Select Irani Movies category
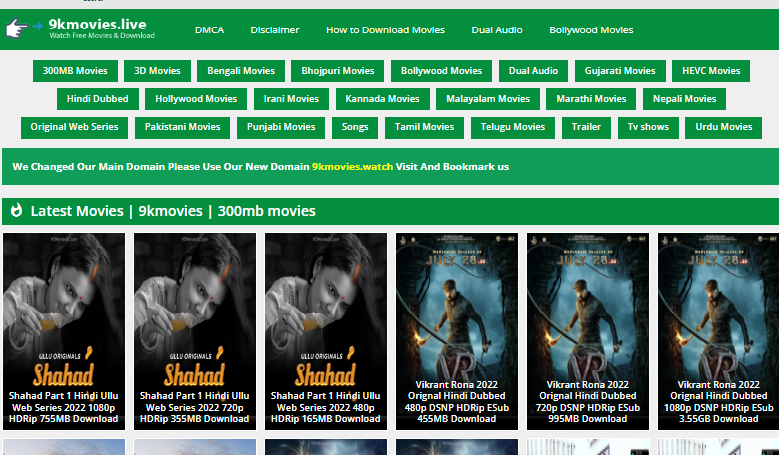The height and width of the screenshot is (455, 779). (291, 99)
